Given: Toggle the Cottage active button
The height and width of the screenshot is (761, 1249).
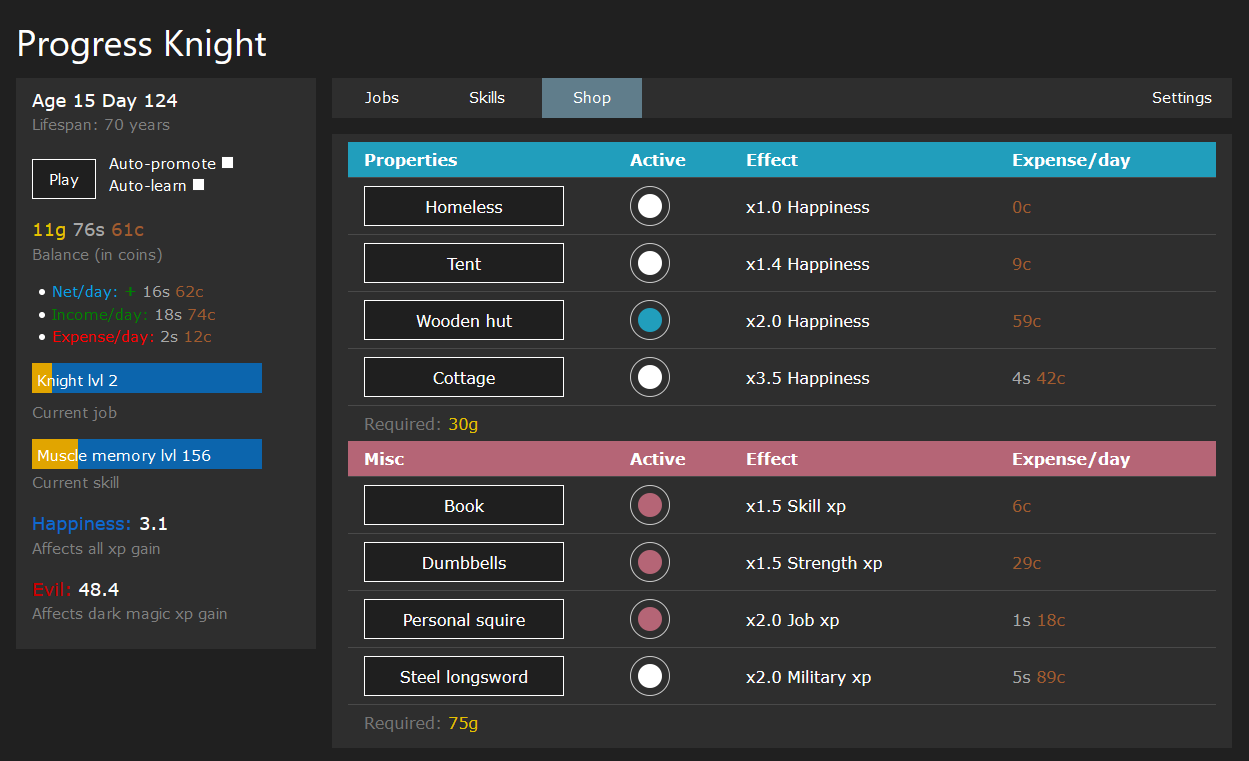Looking at the screenshot, I should tap(649, 377).
